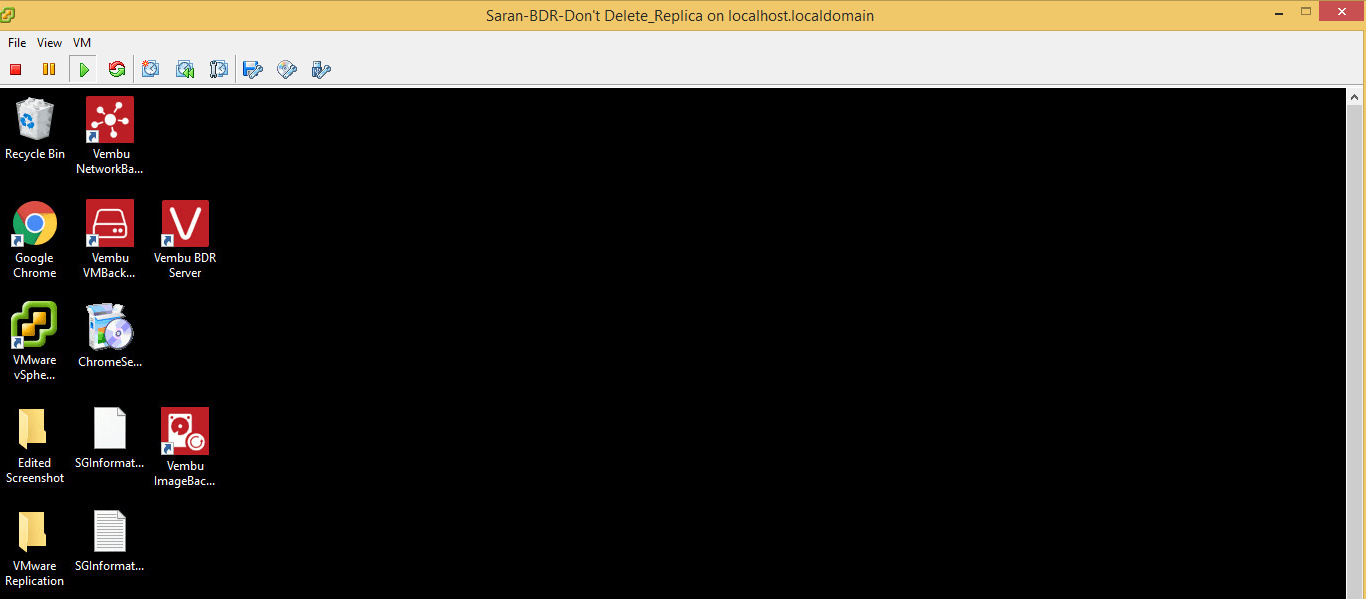Viewport: 1366px width, 599px height.
Task: Select the VMware Replication folder
Action: [x=35, y=549]
